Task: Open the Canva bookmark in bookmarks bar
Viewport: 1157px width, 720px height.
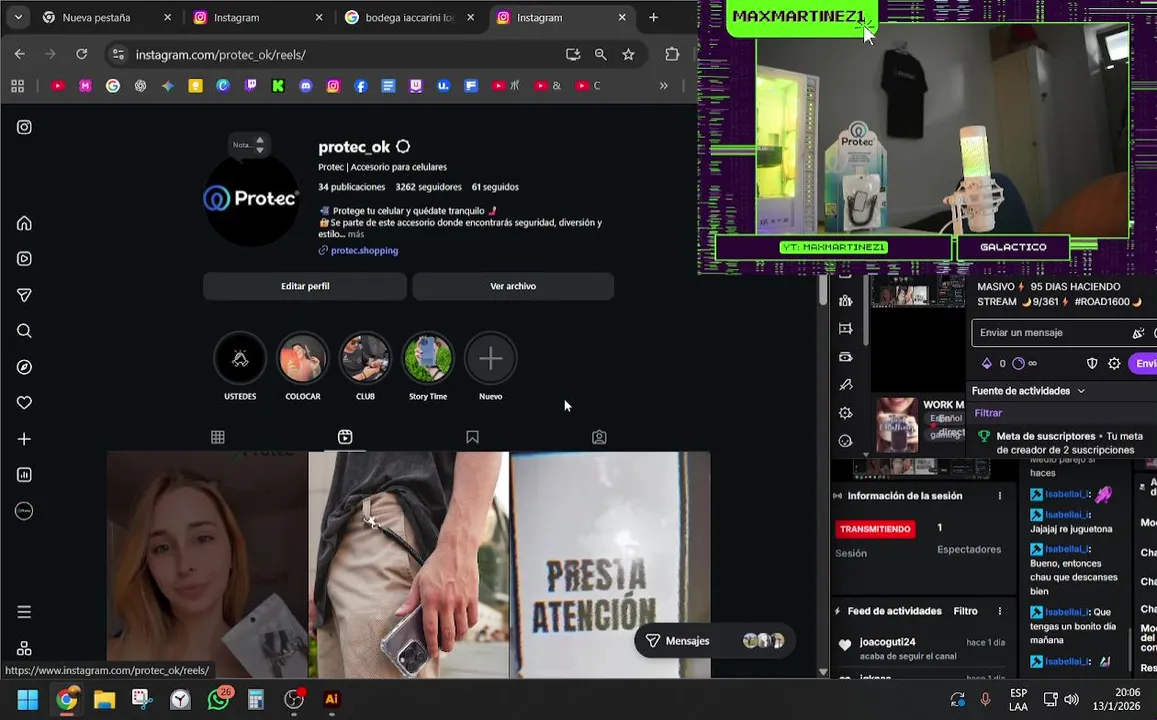Action: pyautogui.click(x=223, y=86)
